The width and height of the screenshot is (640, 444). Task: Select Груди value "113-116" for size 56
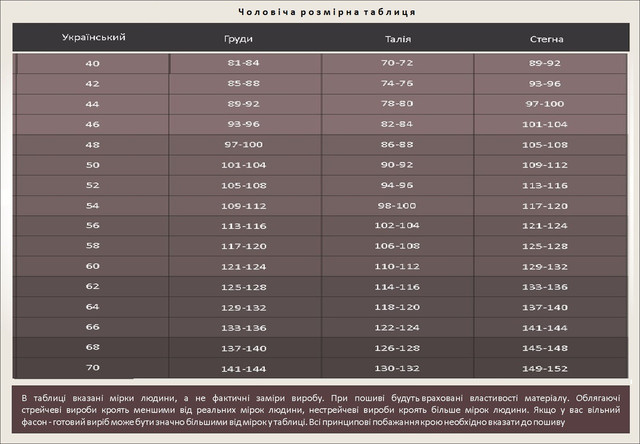[244, 226]
